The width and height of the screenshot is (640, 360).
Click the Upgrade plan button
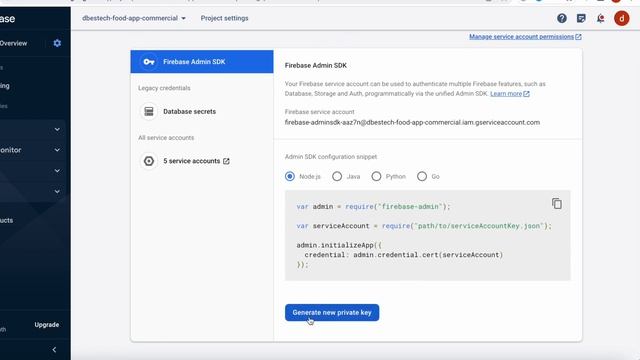(x=47, y=325)
